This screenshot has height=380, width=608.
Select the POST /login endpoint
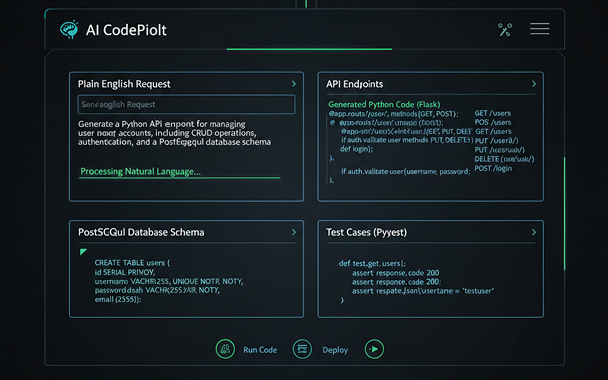tap(493, 168)
